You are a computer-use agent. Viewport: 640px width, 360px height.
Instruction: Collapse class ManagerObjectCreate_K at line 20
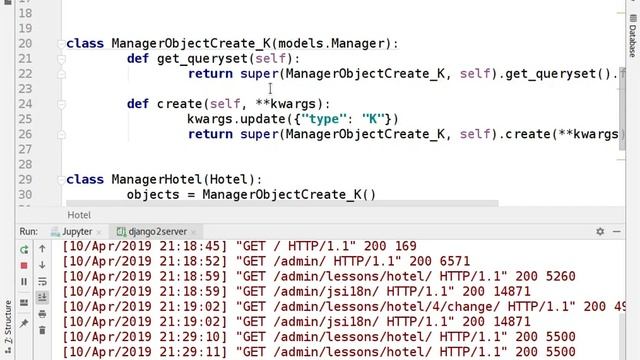tap(61, 44)
